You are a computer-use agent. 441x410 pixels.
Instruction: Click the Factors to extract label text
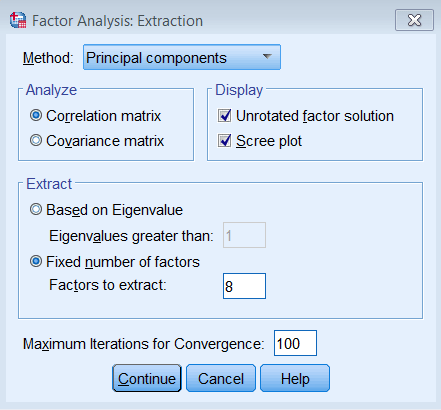pyautogui.click(x=108, y=285)
